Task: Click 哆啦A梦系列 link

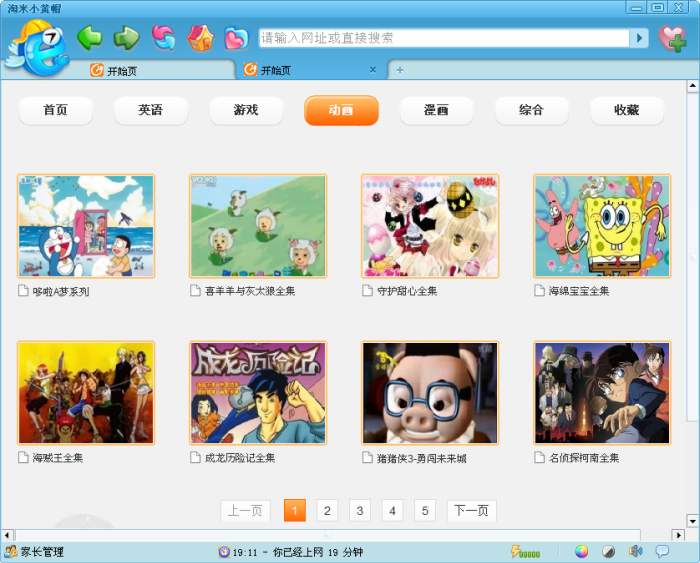Action: tap(61, 292)
